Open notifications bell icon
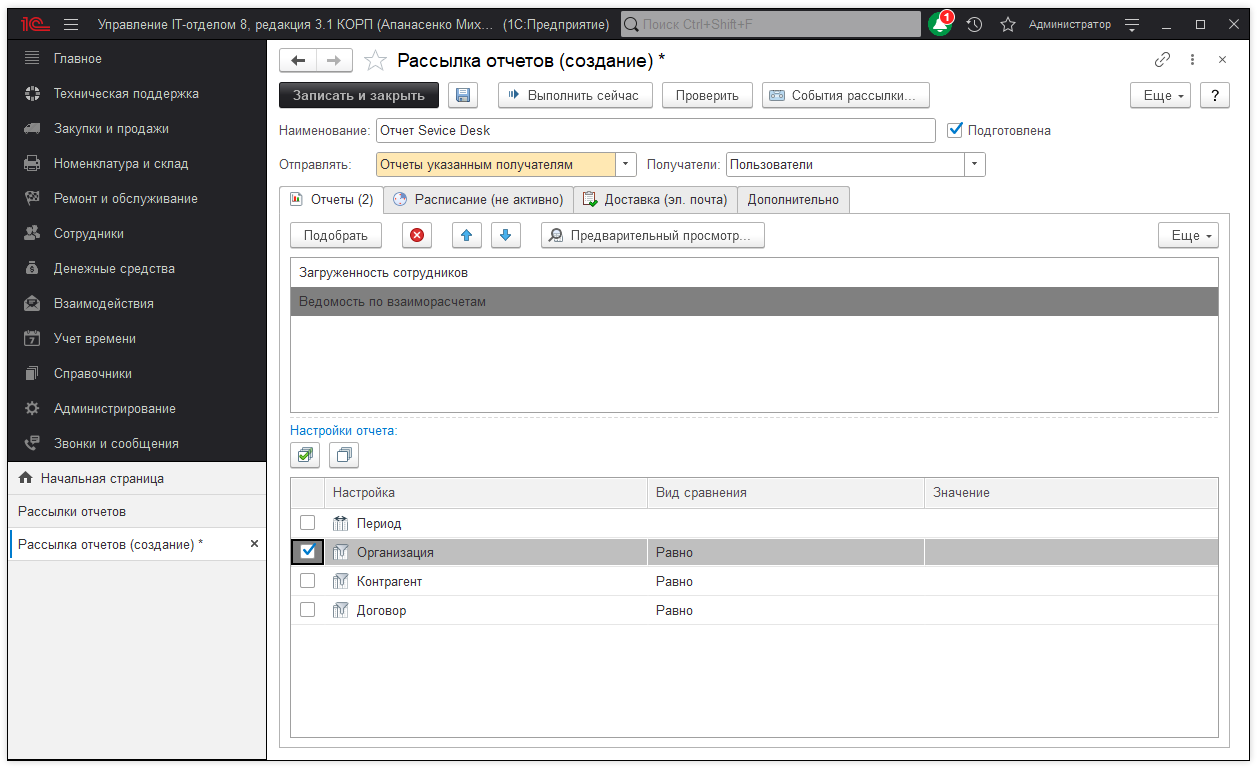This screenshot has height=768, width=1257. [x=940, y=24]
